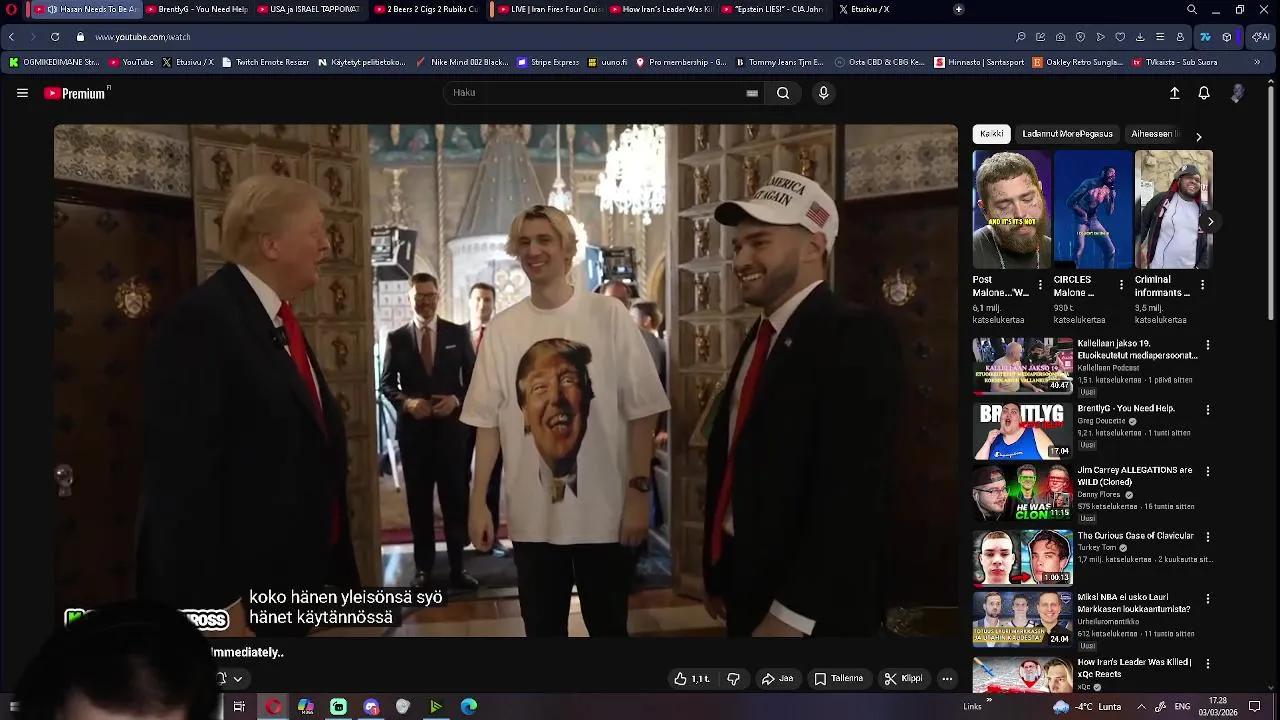Screen dimensions: 1280x720
Task: Open options for Kallellaan jakso 19 video
Action: pos(1208,345)
